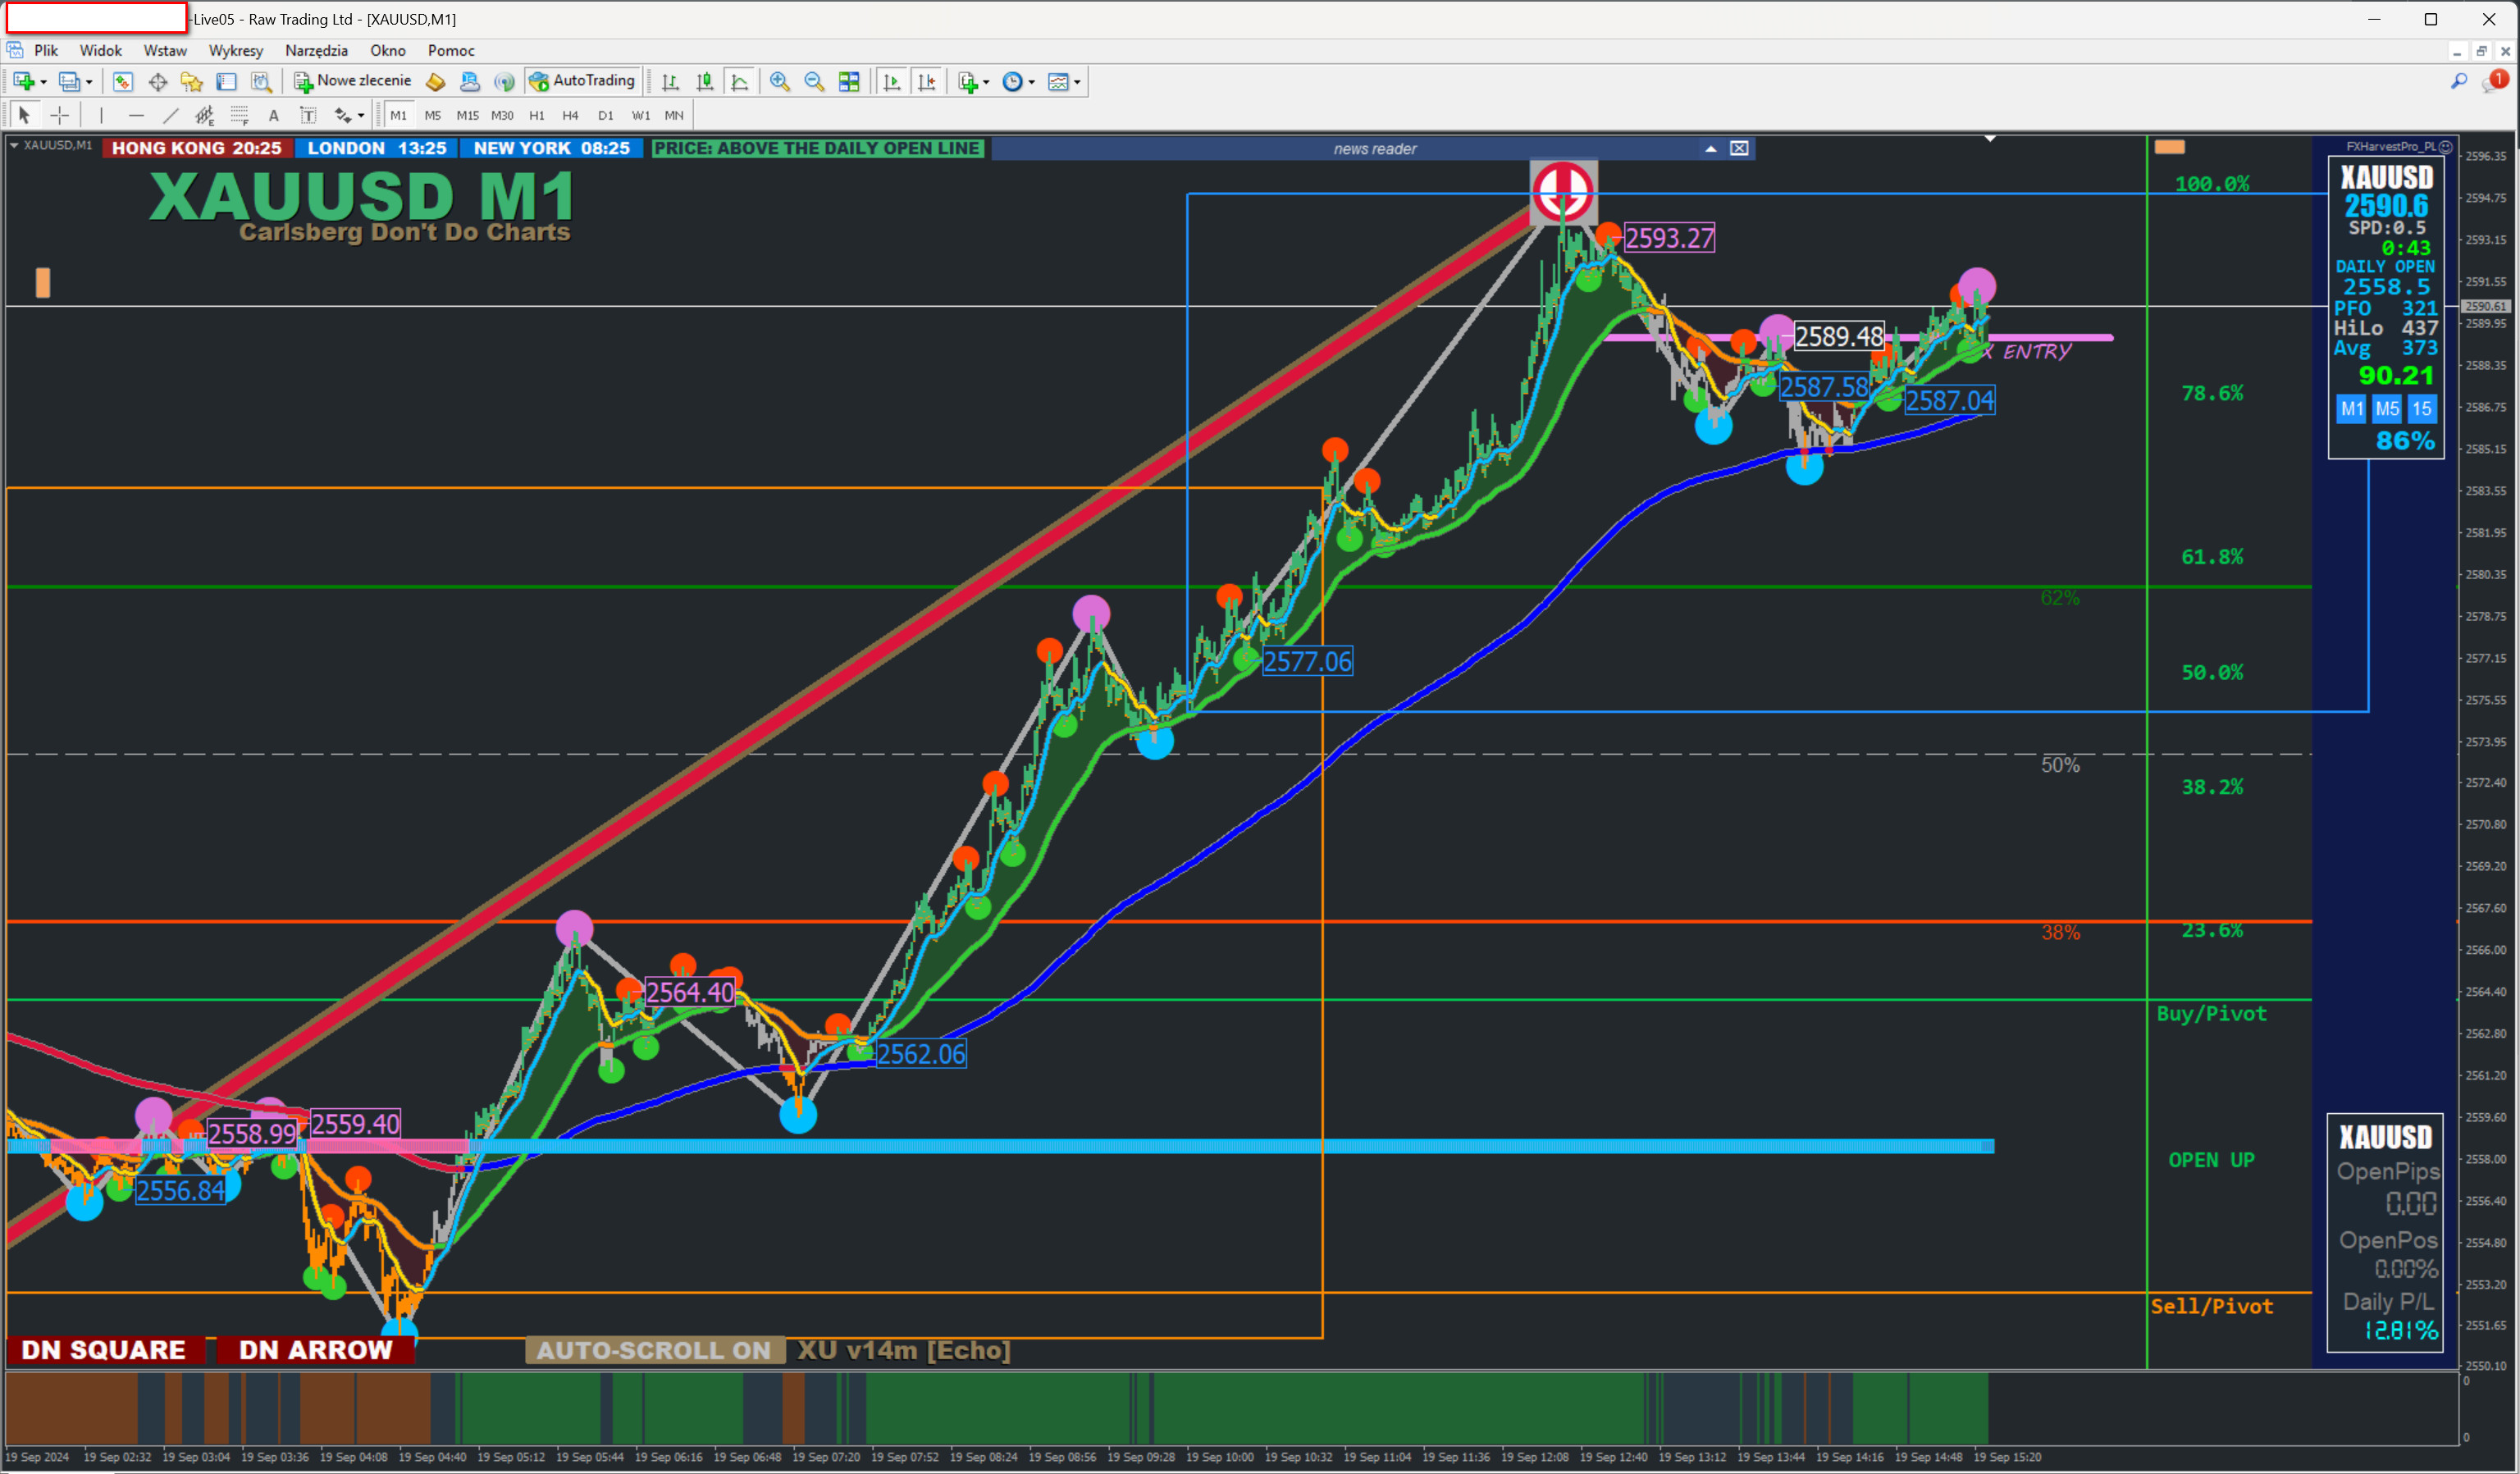Open the Navigator folder-star icon
The image size is (2520, 1474).
(x=192, y=82)
